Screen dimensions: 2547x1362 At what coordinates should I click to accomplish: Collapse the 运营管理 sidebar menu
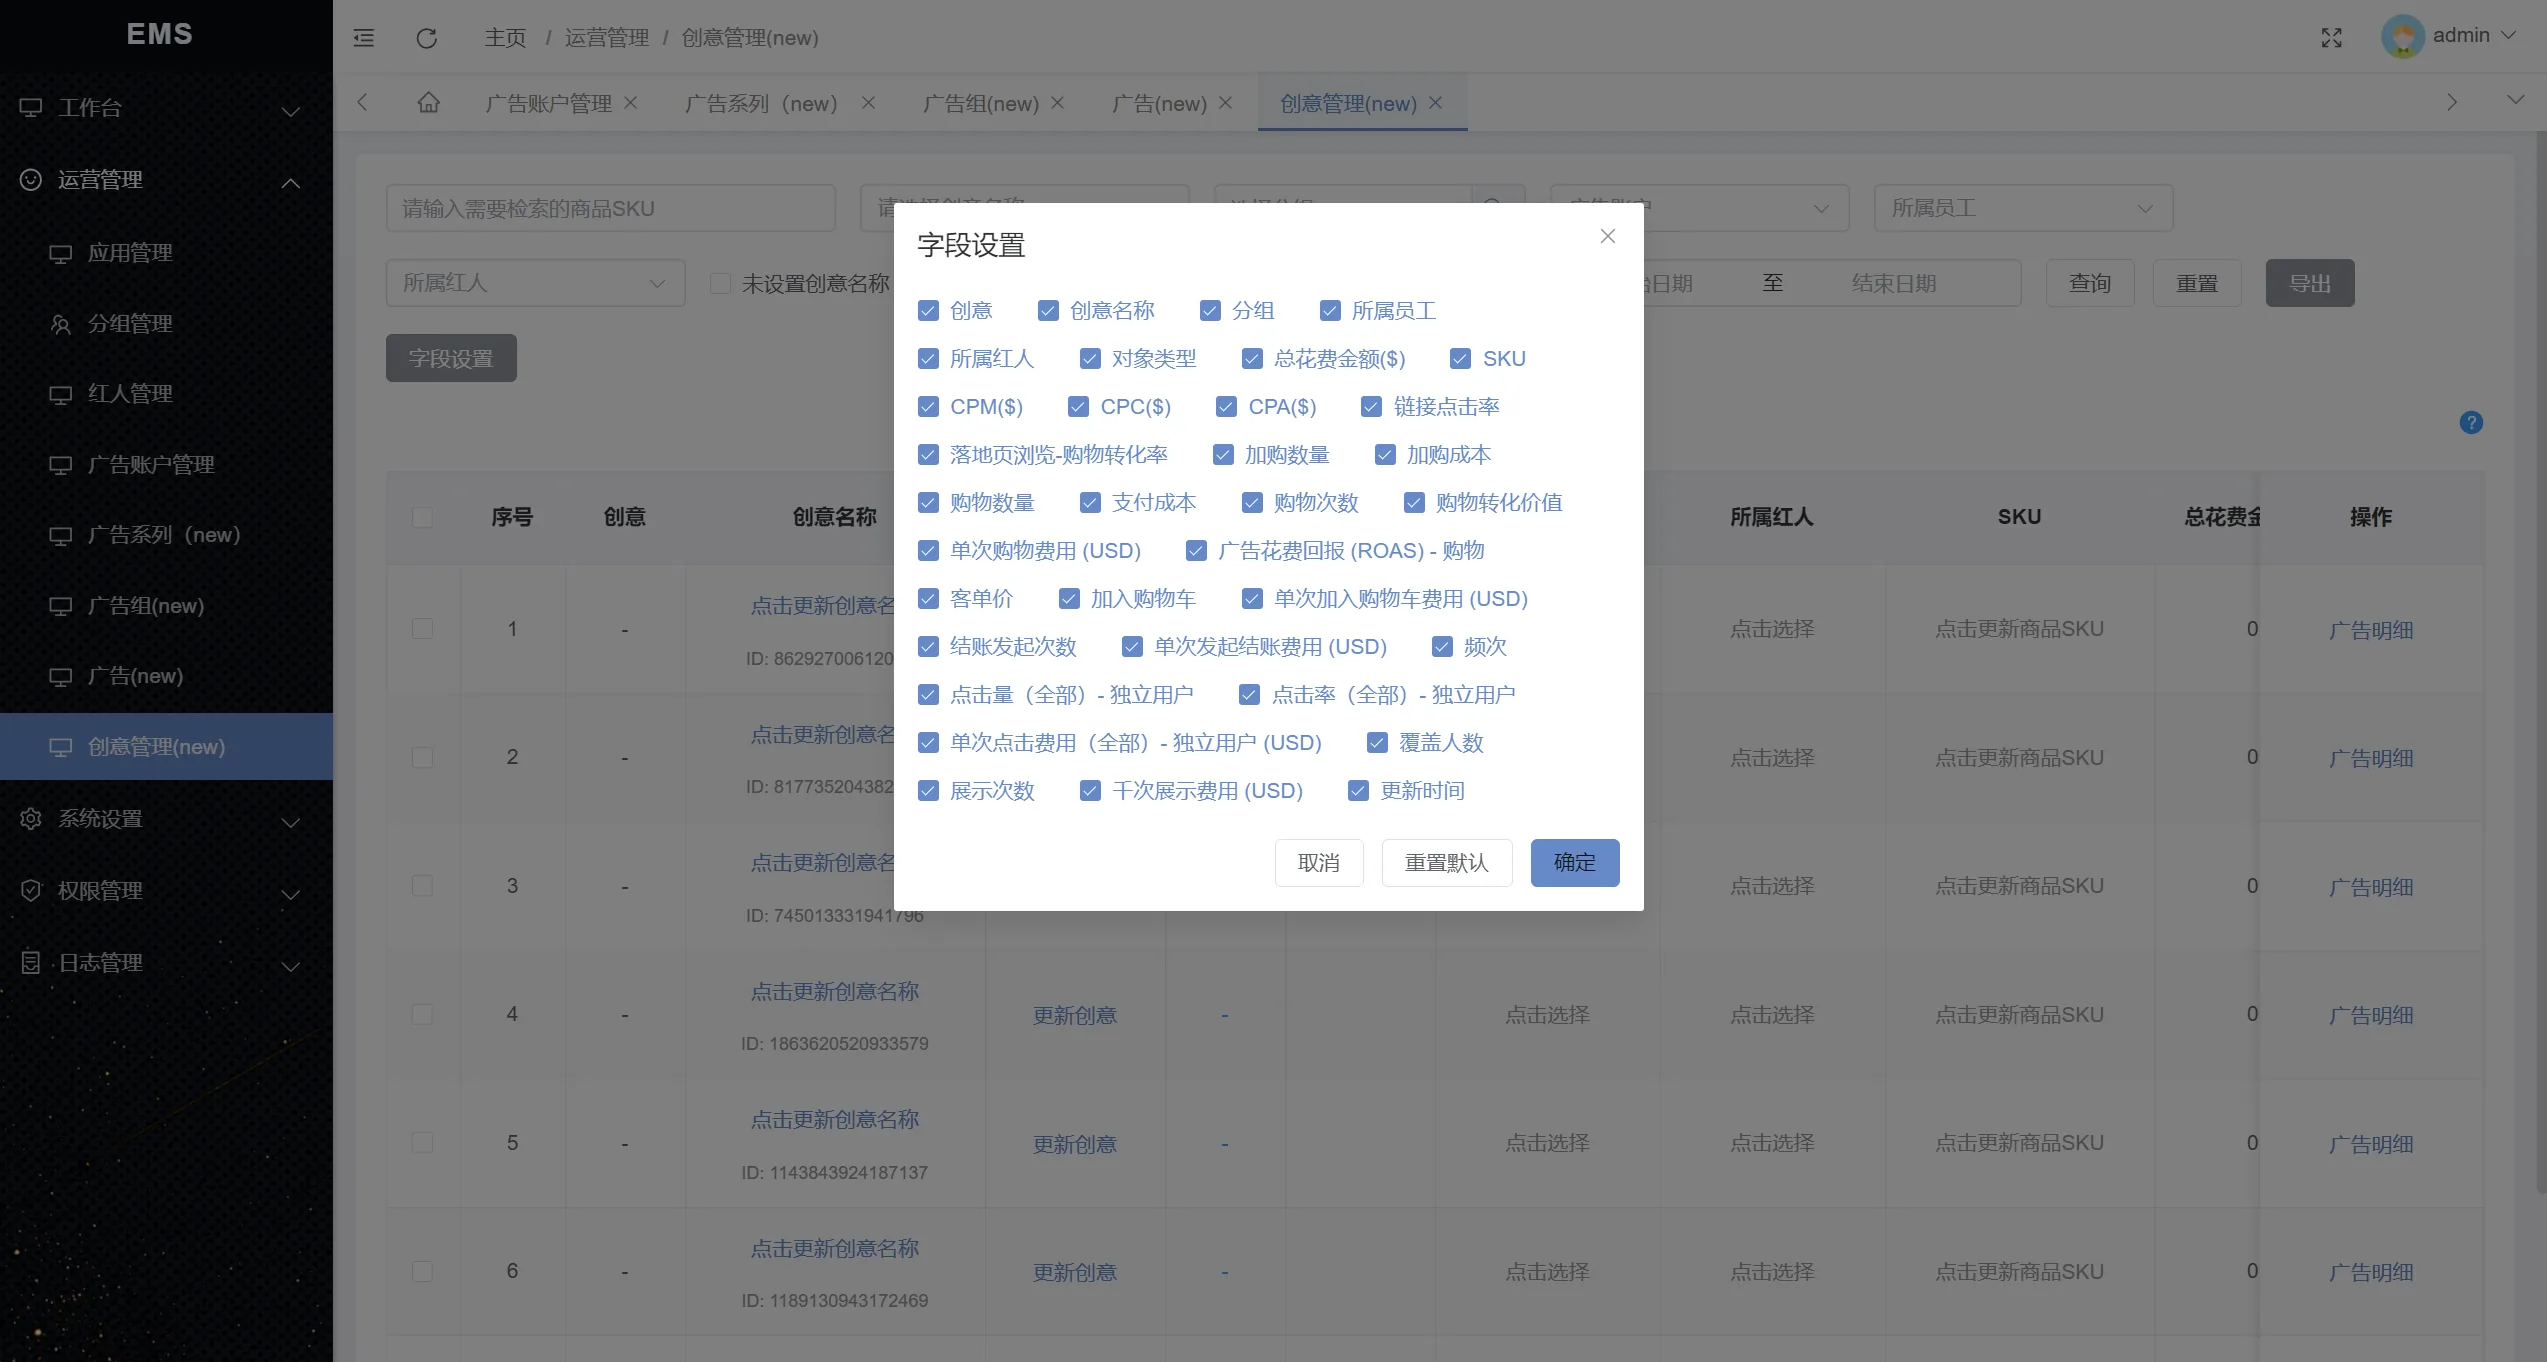[x=291, y=182]
